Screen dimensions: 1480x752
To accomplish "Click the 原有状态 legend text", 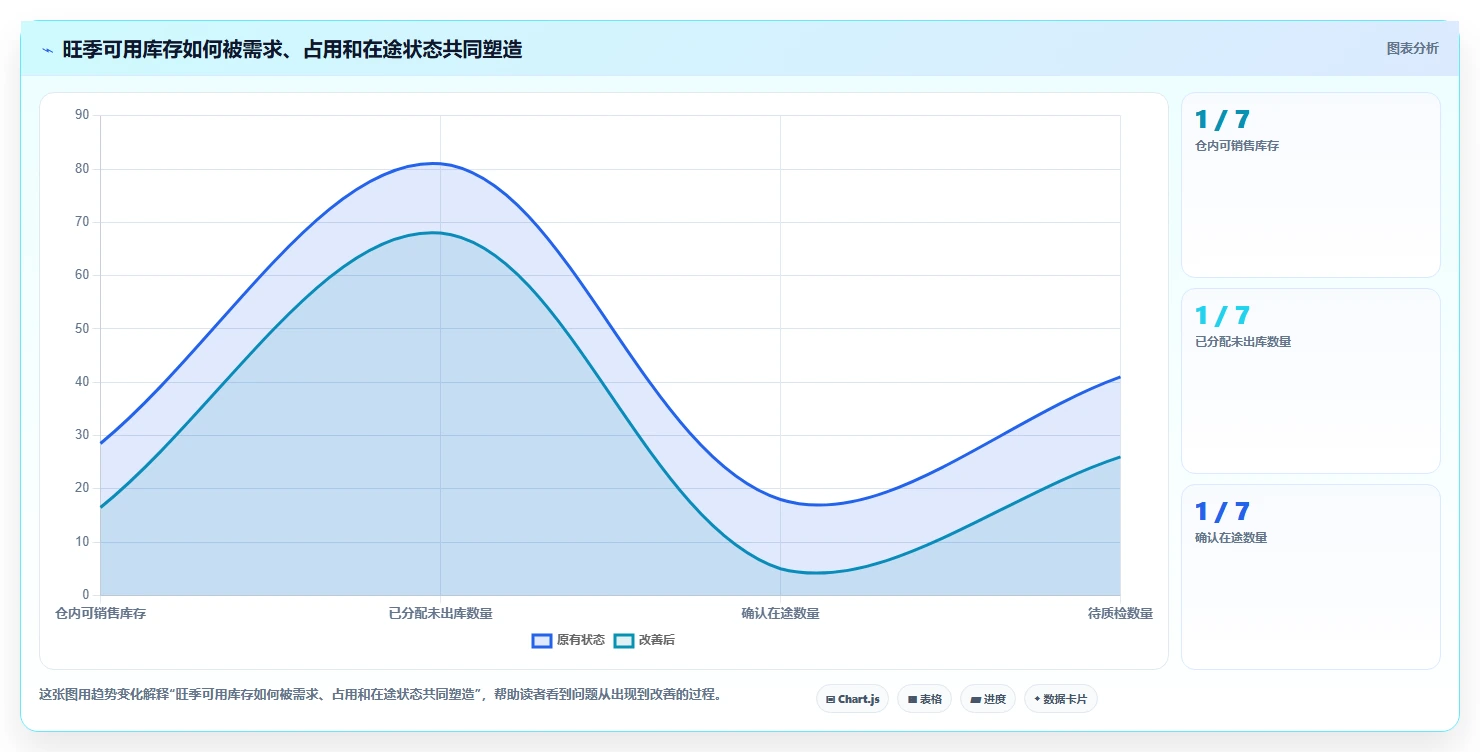I will pos(581,640).
